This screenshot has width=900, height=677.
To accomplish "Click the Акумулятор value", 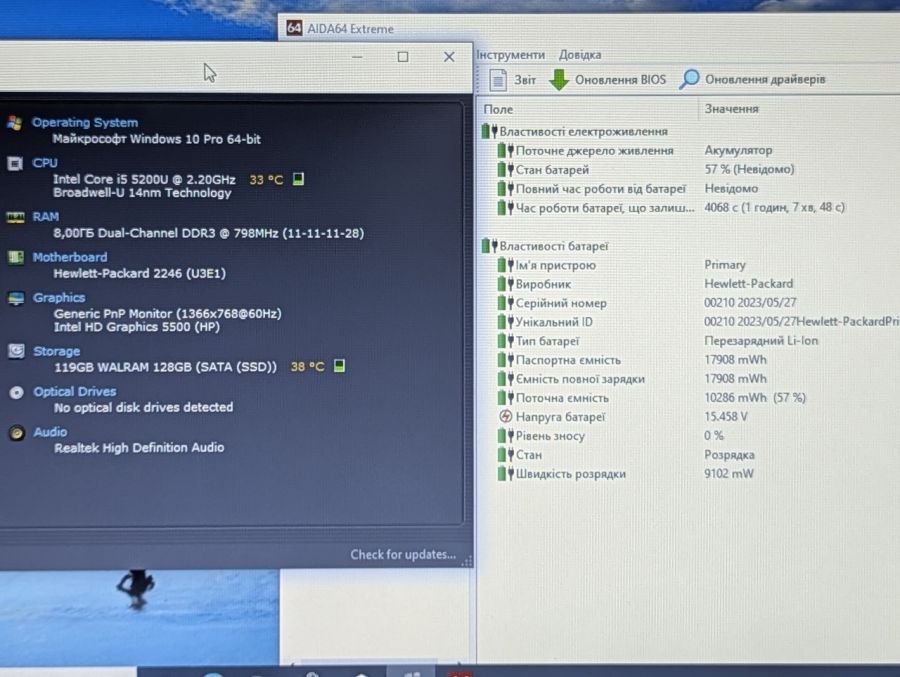I will tap(738, 150).
